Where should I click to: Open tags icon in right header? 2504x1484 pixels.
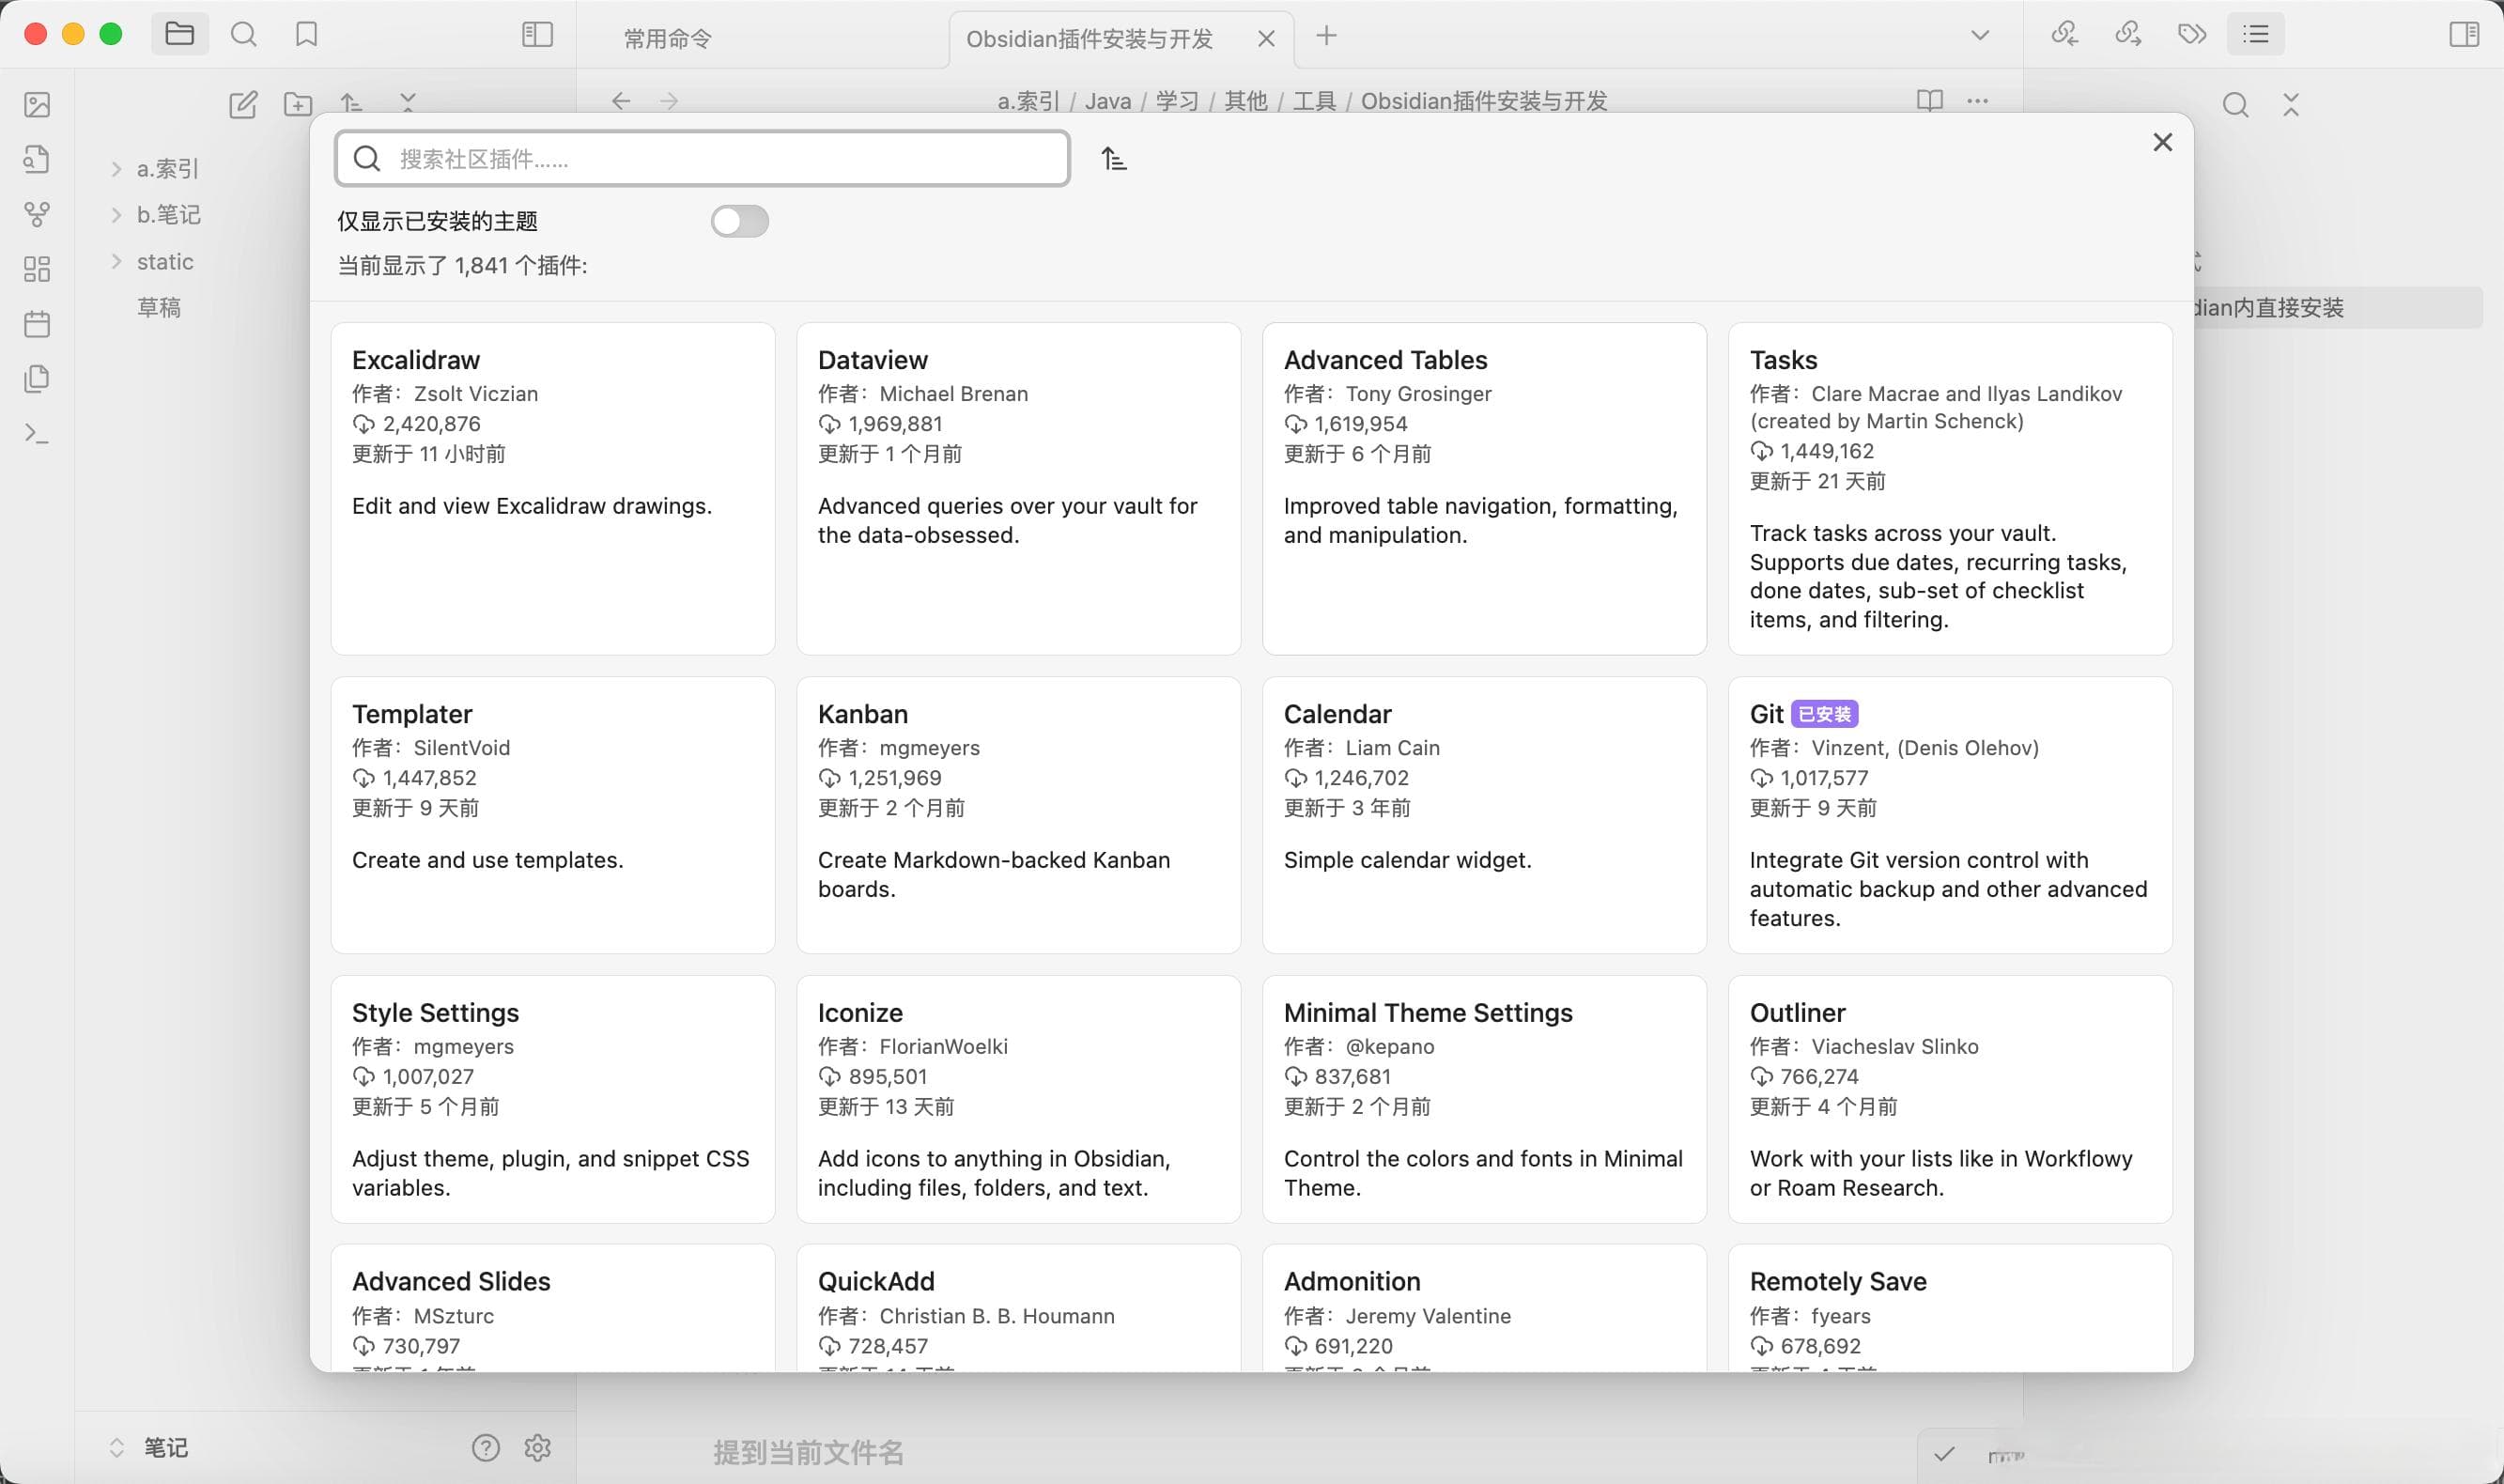pyautogui.click(x=2192, y=34)
